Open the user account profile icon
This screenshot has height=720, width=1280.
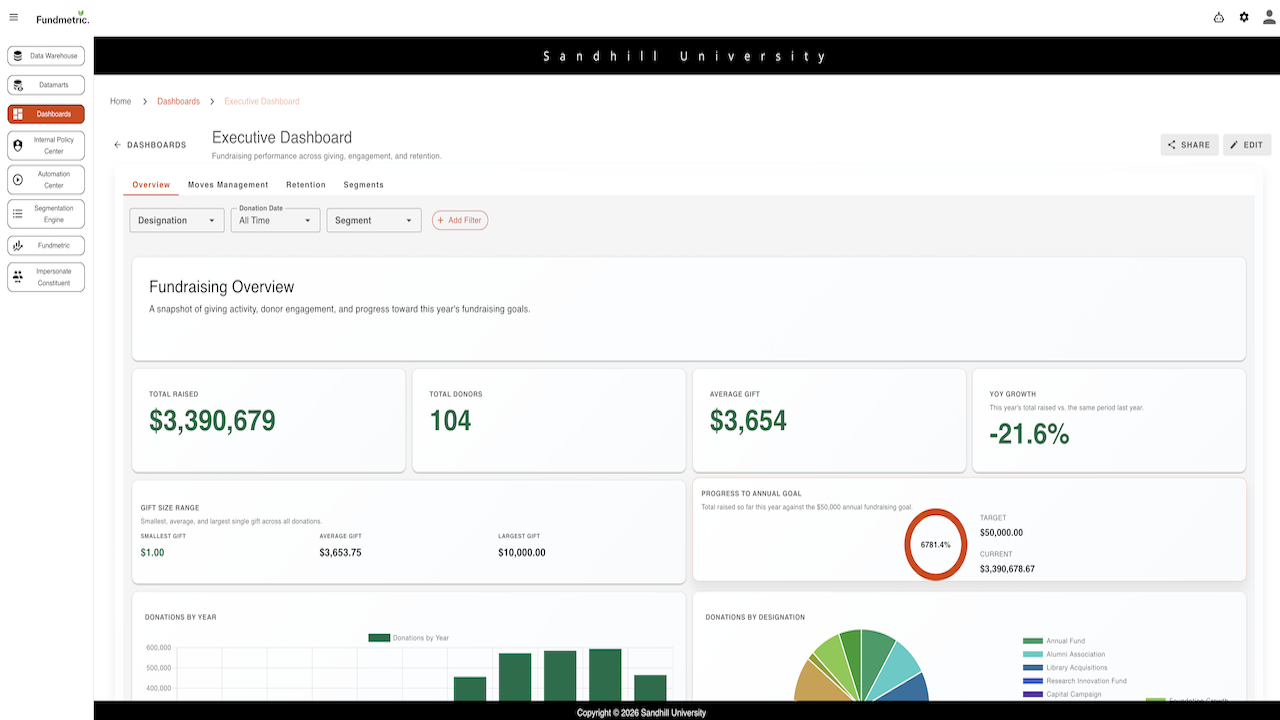tap(1269, 17)
